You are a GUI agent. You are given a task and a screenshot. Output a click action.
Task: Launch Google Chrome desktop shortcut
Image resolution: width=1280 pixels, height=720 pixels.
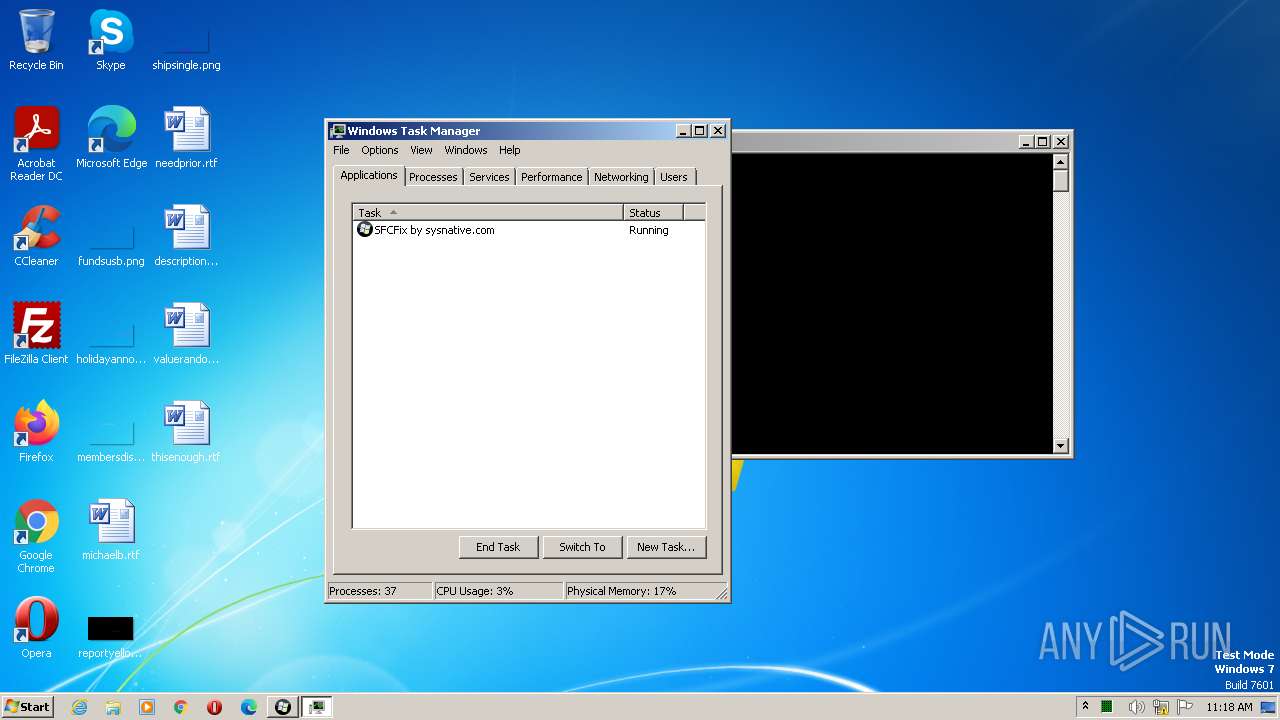point(36,536)
